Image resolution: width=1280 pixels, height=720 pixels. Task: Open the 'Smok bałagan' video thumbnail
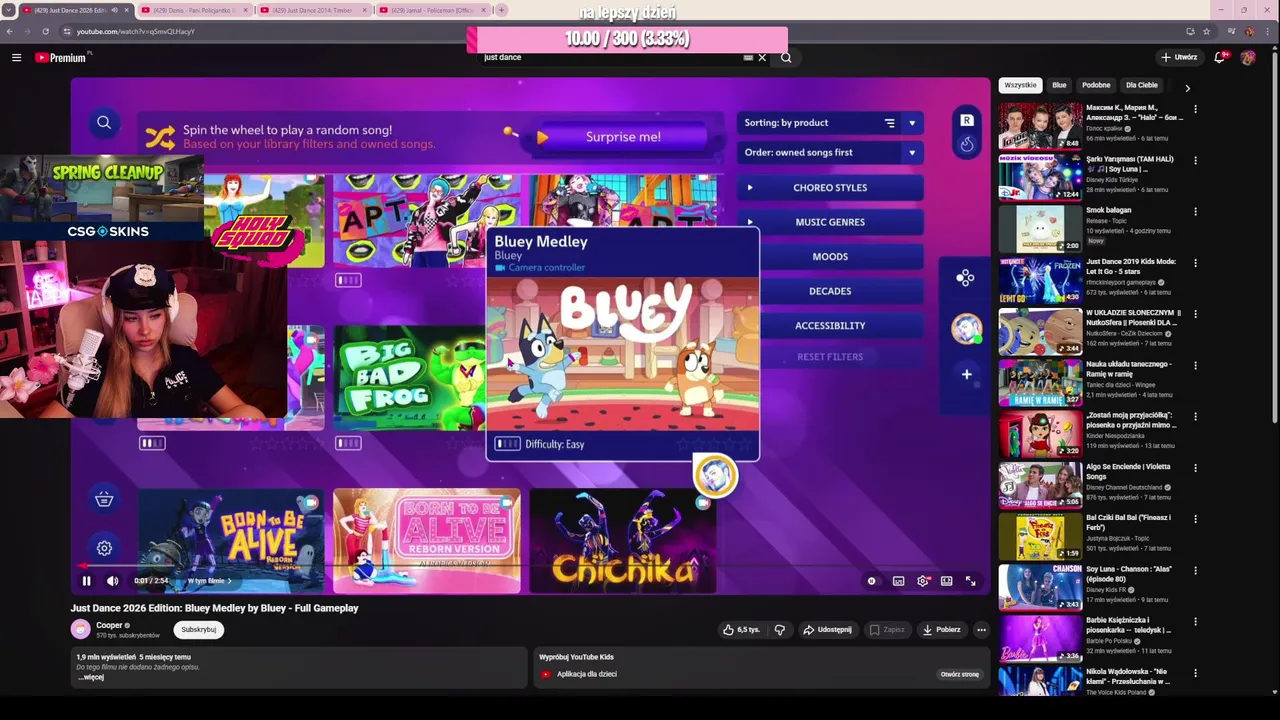coord(1040,229)
